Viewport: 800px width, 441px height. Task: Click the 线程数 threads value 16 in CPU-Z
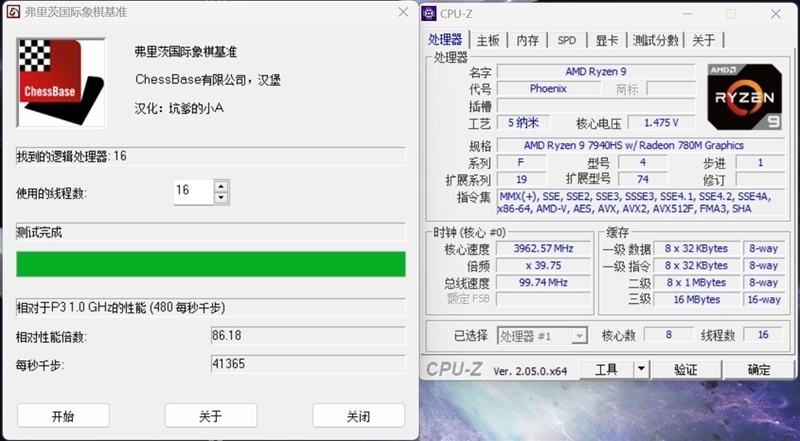[x=763, y=335]
